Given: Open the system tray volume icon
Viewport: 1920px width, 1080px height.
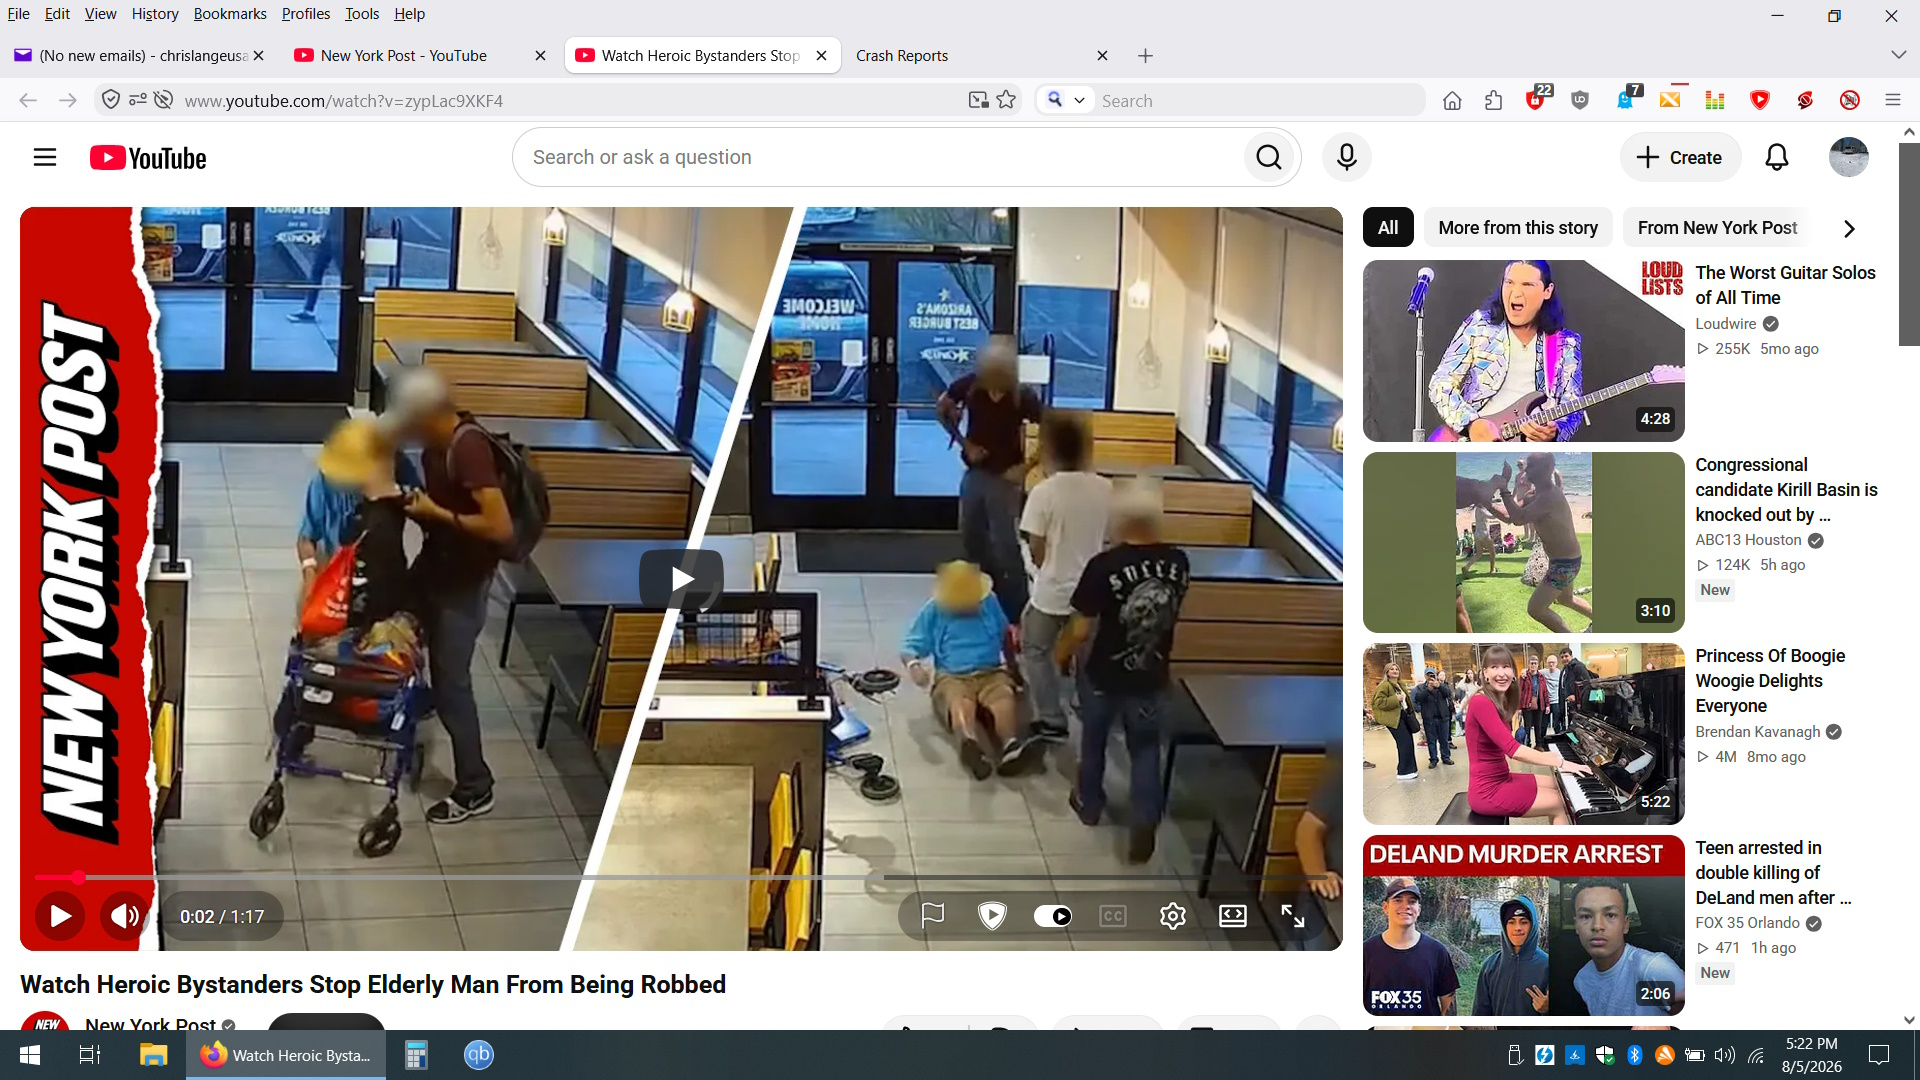Looking at the screenshot, I should 1725,1055.
